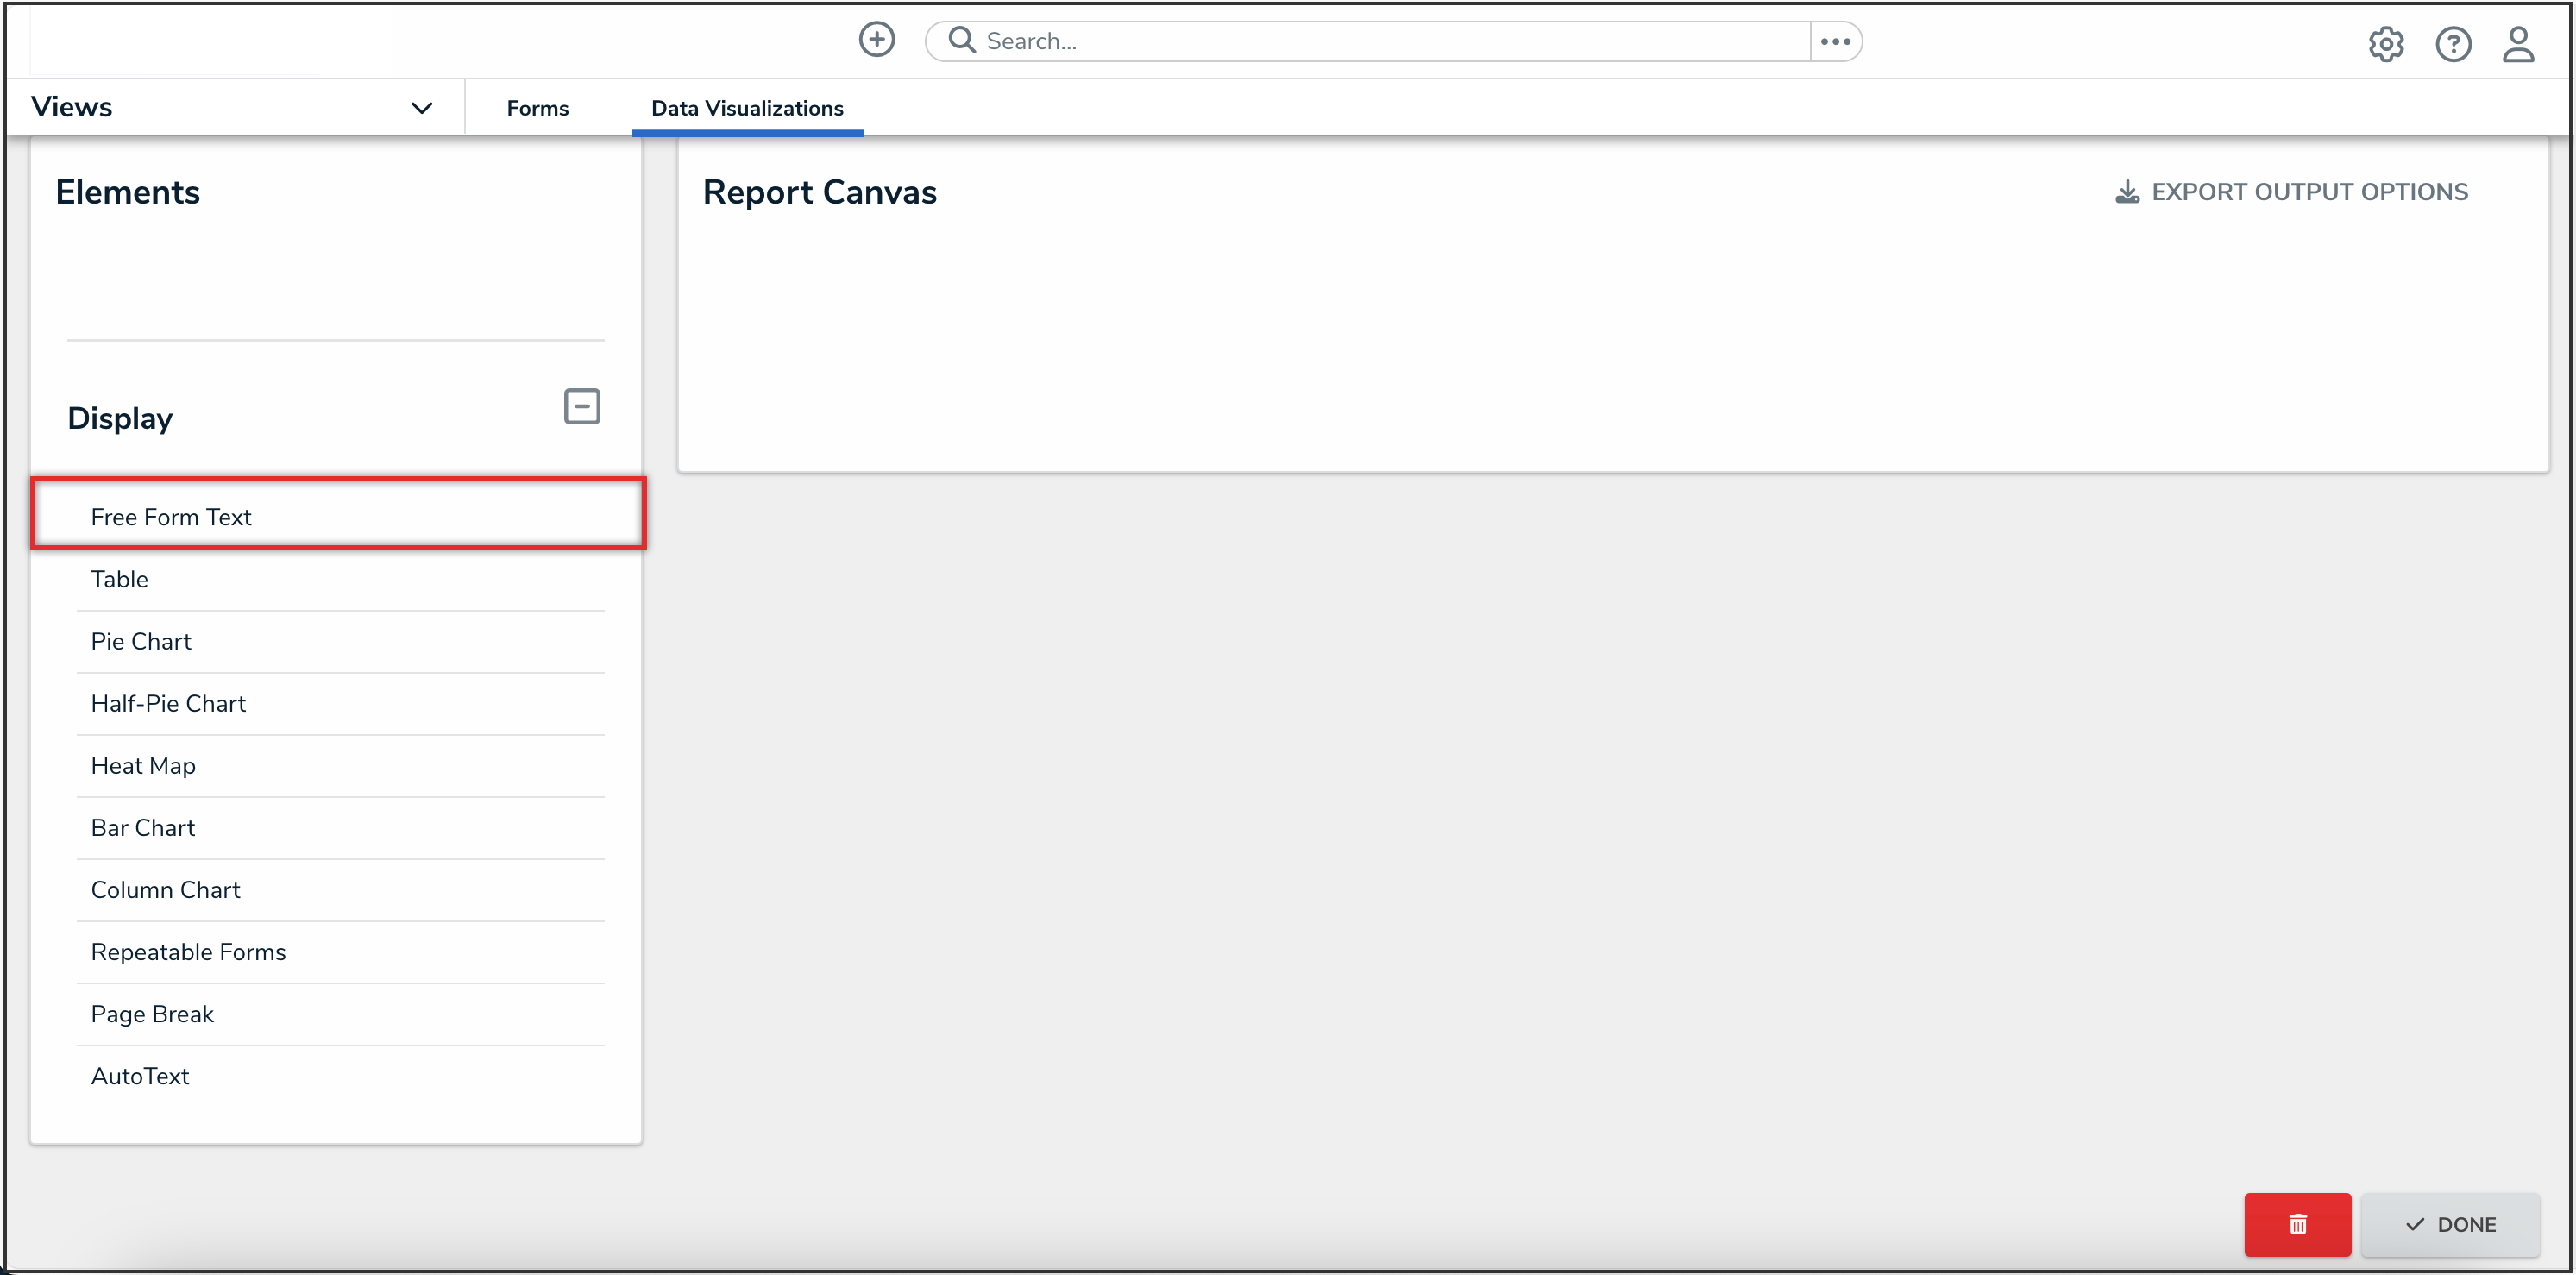Pick the Repeatable Forms element

(188, 951)
